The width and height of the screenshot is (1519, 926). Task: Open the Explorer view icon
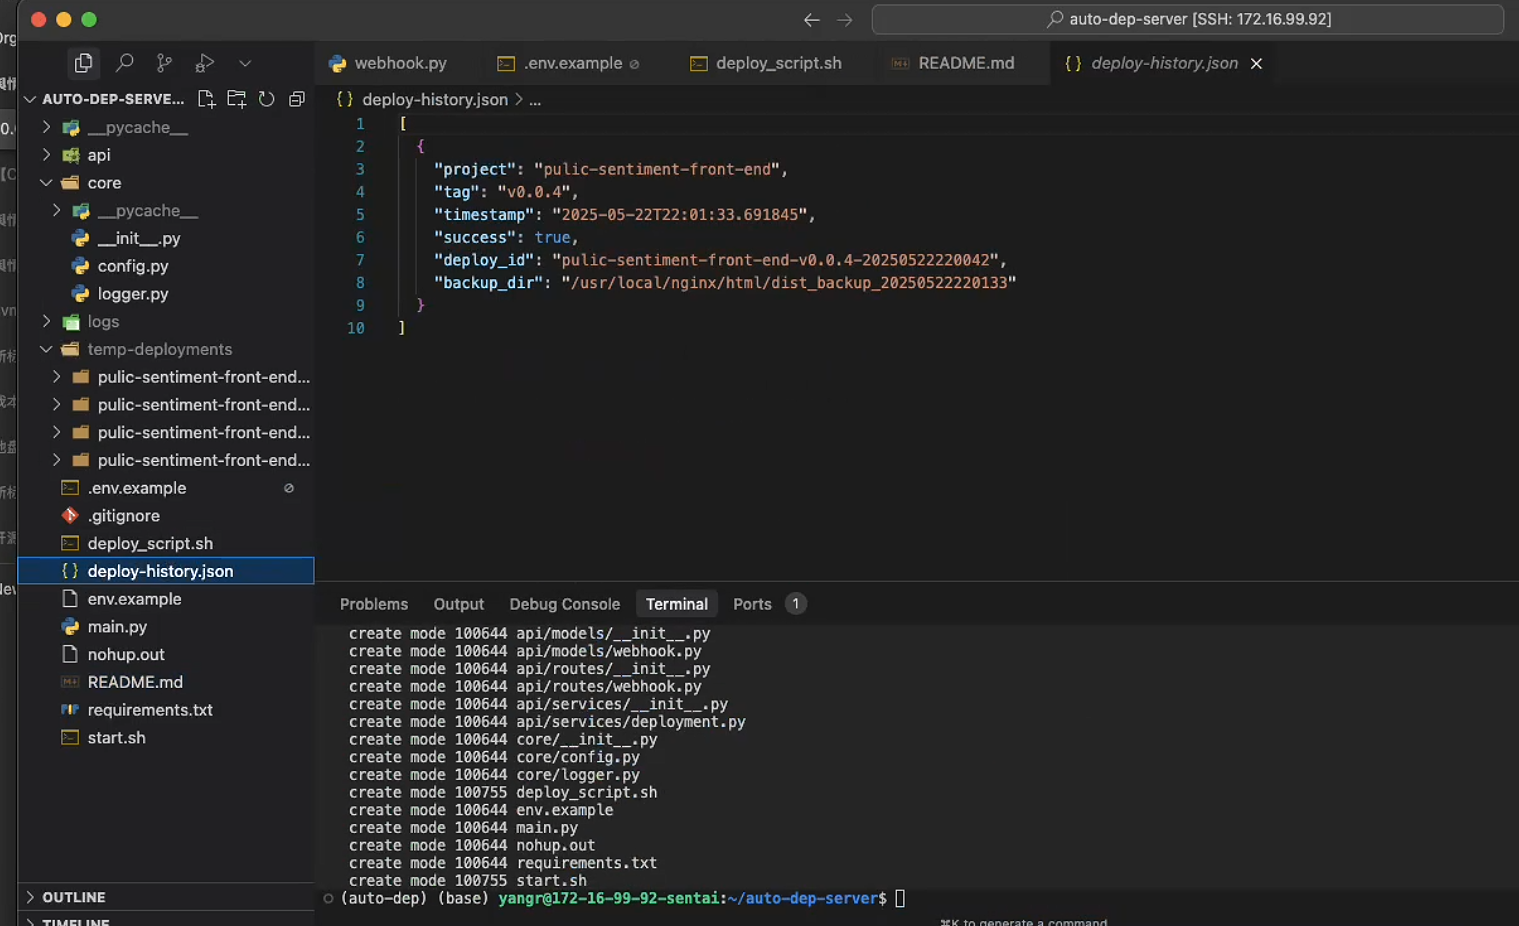click(x=84, y=63)
